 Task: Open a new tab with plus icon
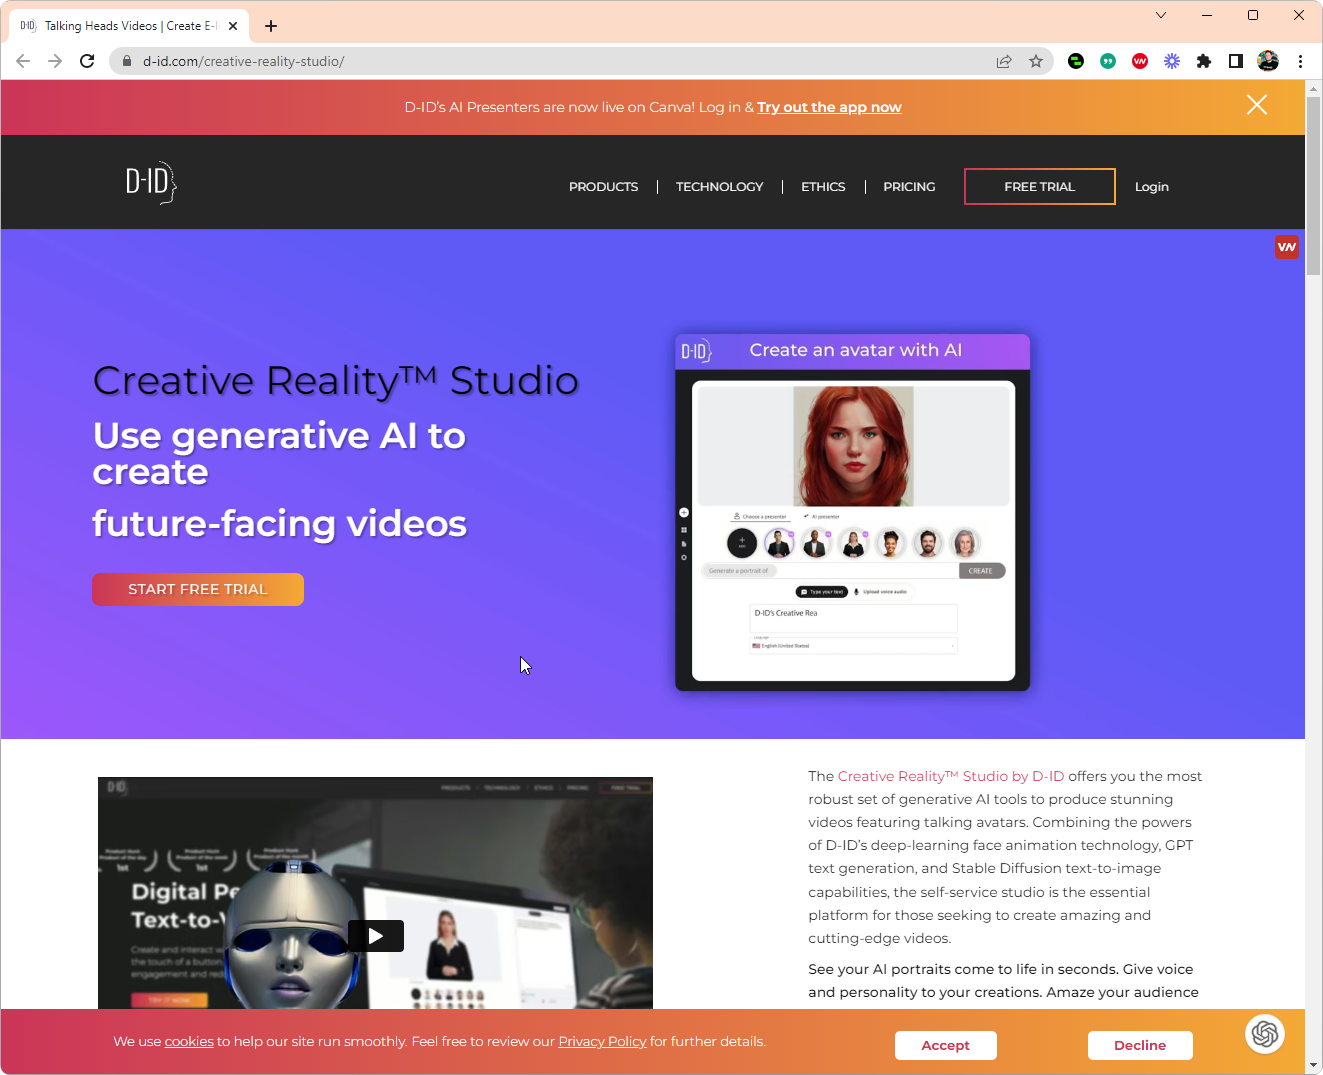coord(271,26)
